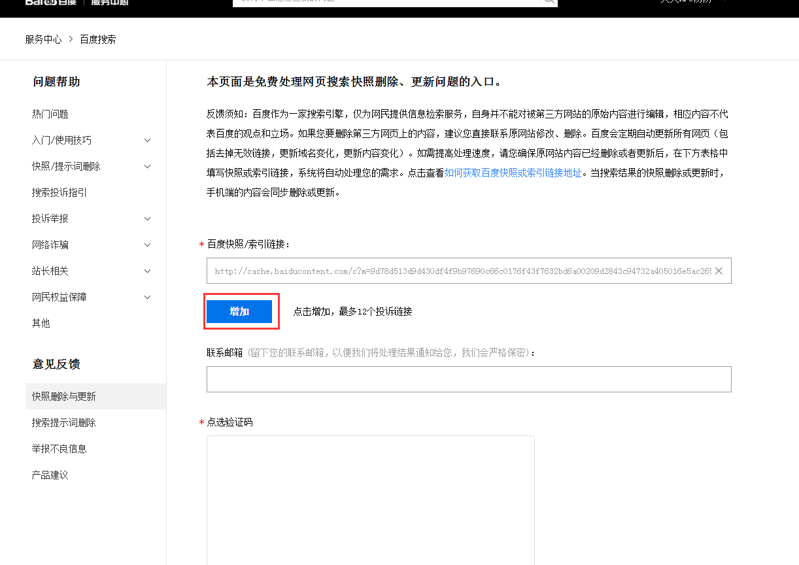Select 快照删除与更新 feedback item
The image size is (799, 565).
[x=96, y=396]
